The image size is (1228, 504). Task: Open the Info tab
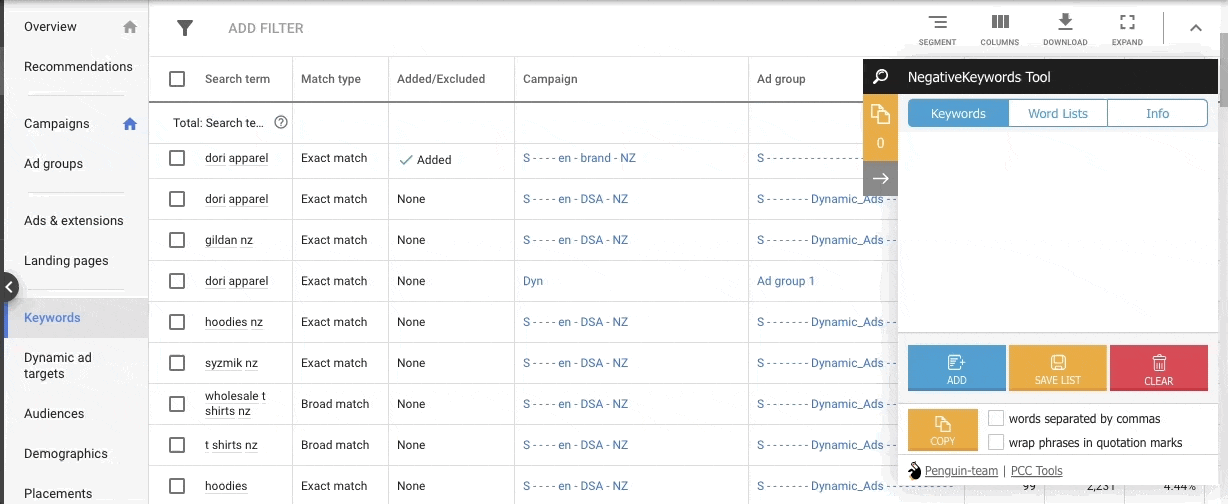[1157, 113]
